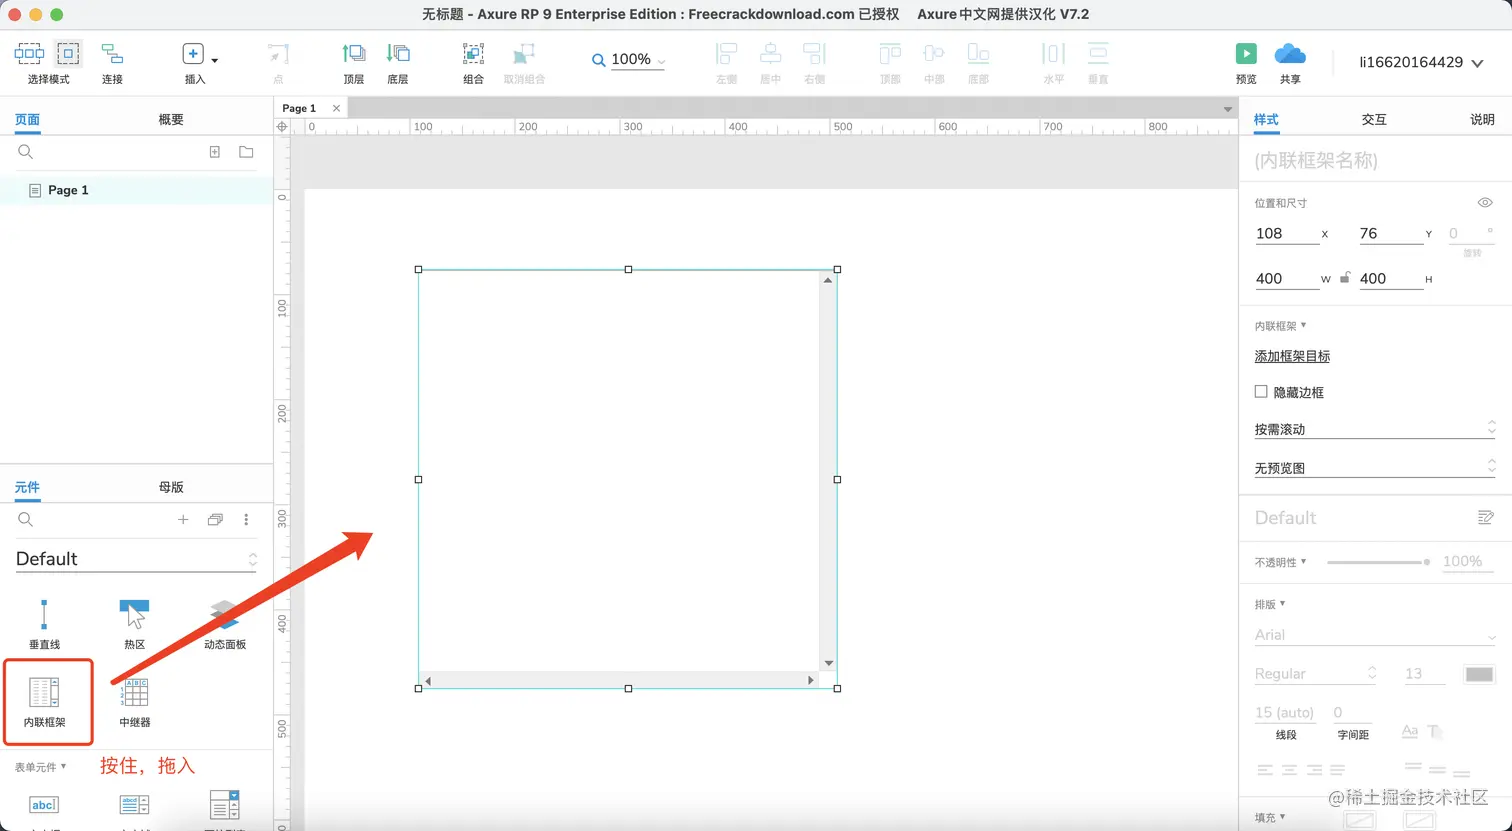Select the 内联框架 inline frame widget

tap(45, 701)
